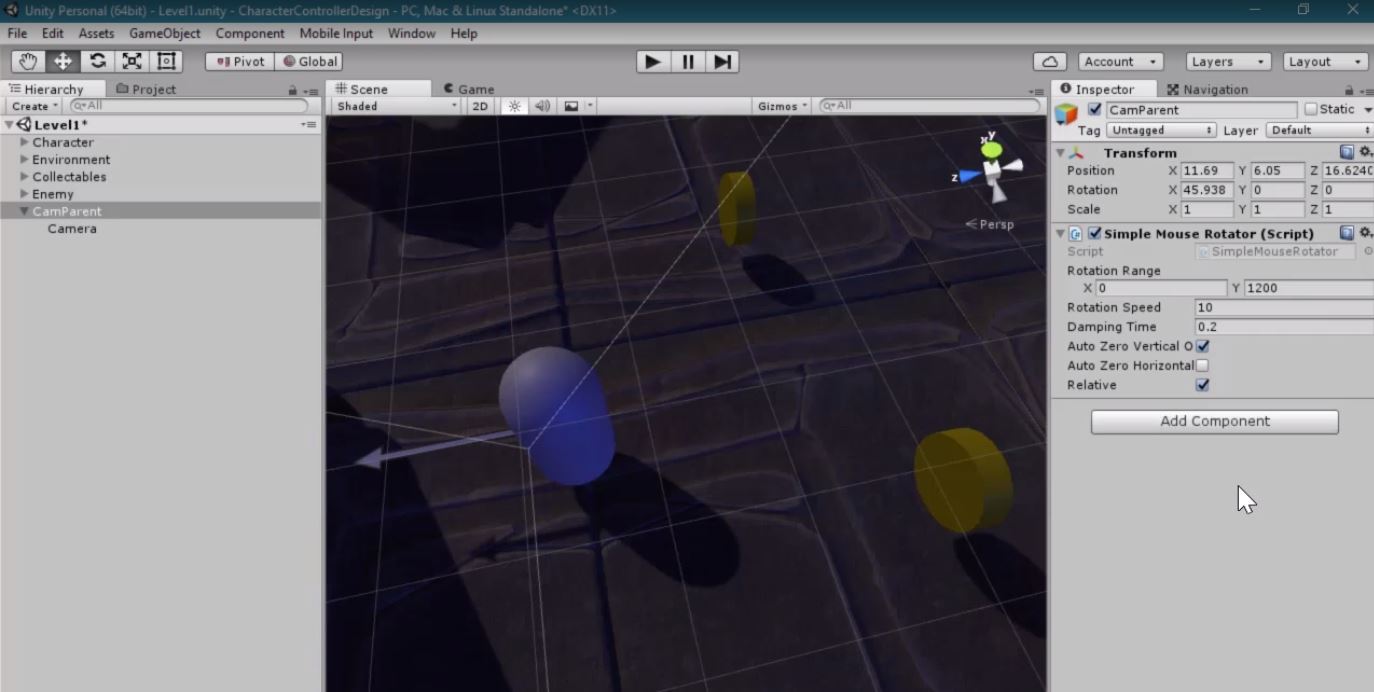Select the Rotate tool
1374x692 pixels.
click(97, 61)
